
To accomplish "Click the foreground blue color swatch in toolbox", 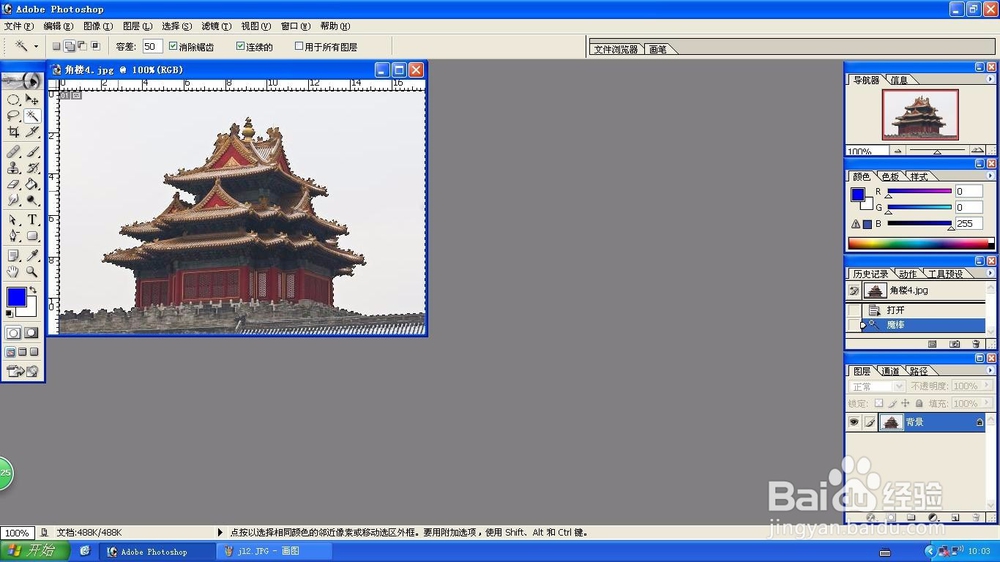I will (x=16, y=297).
